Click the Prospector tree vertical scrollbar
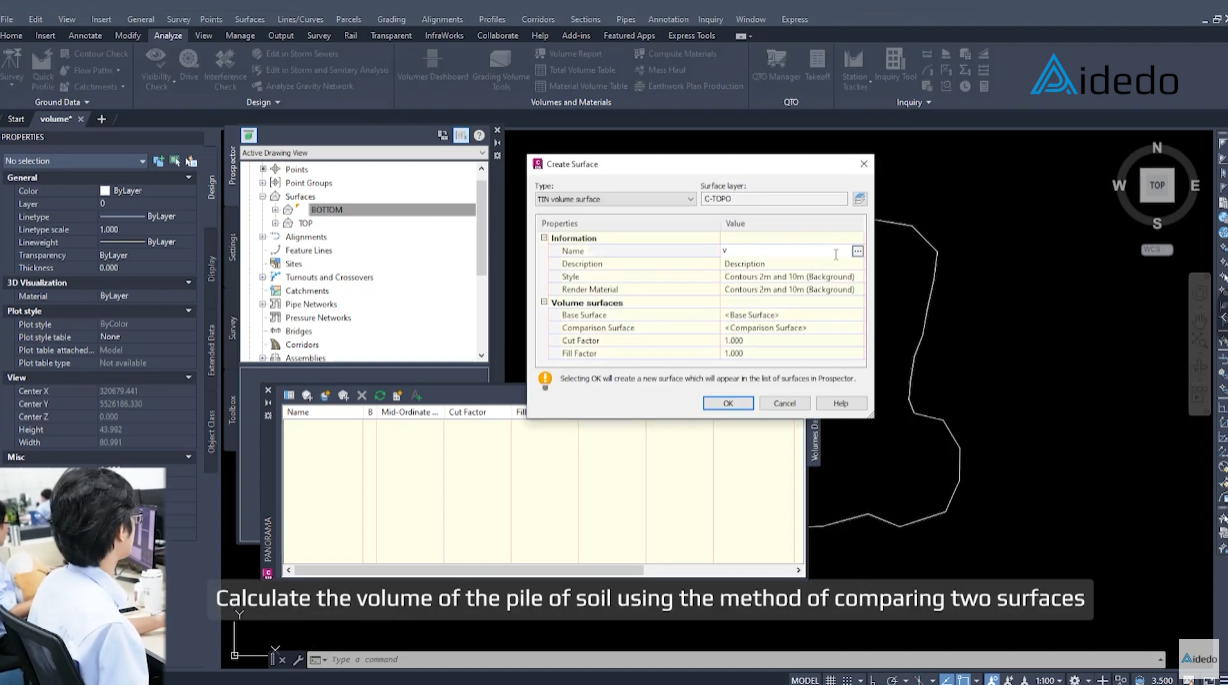Viewport: 1228px width, 685px height. point(481,261)
